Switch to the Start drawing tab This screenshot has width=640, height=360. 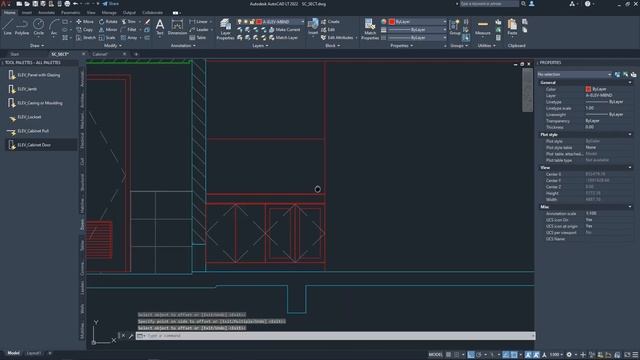pos(15,54)
